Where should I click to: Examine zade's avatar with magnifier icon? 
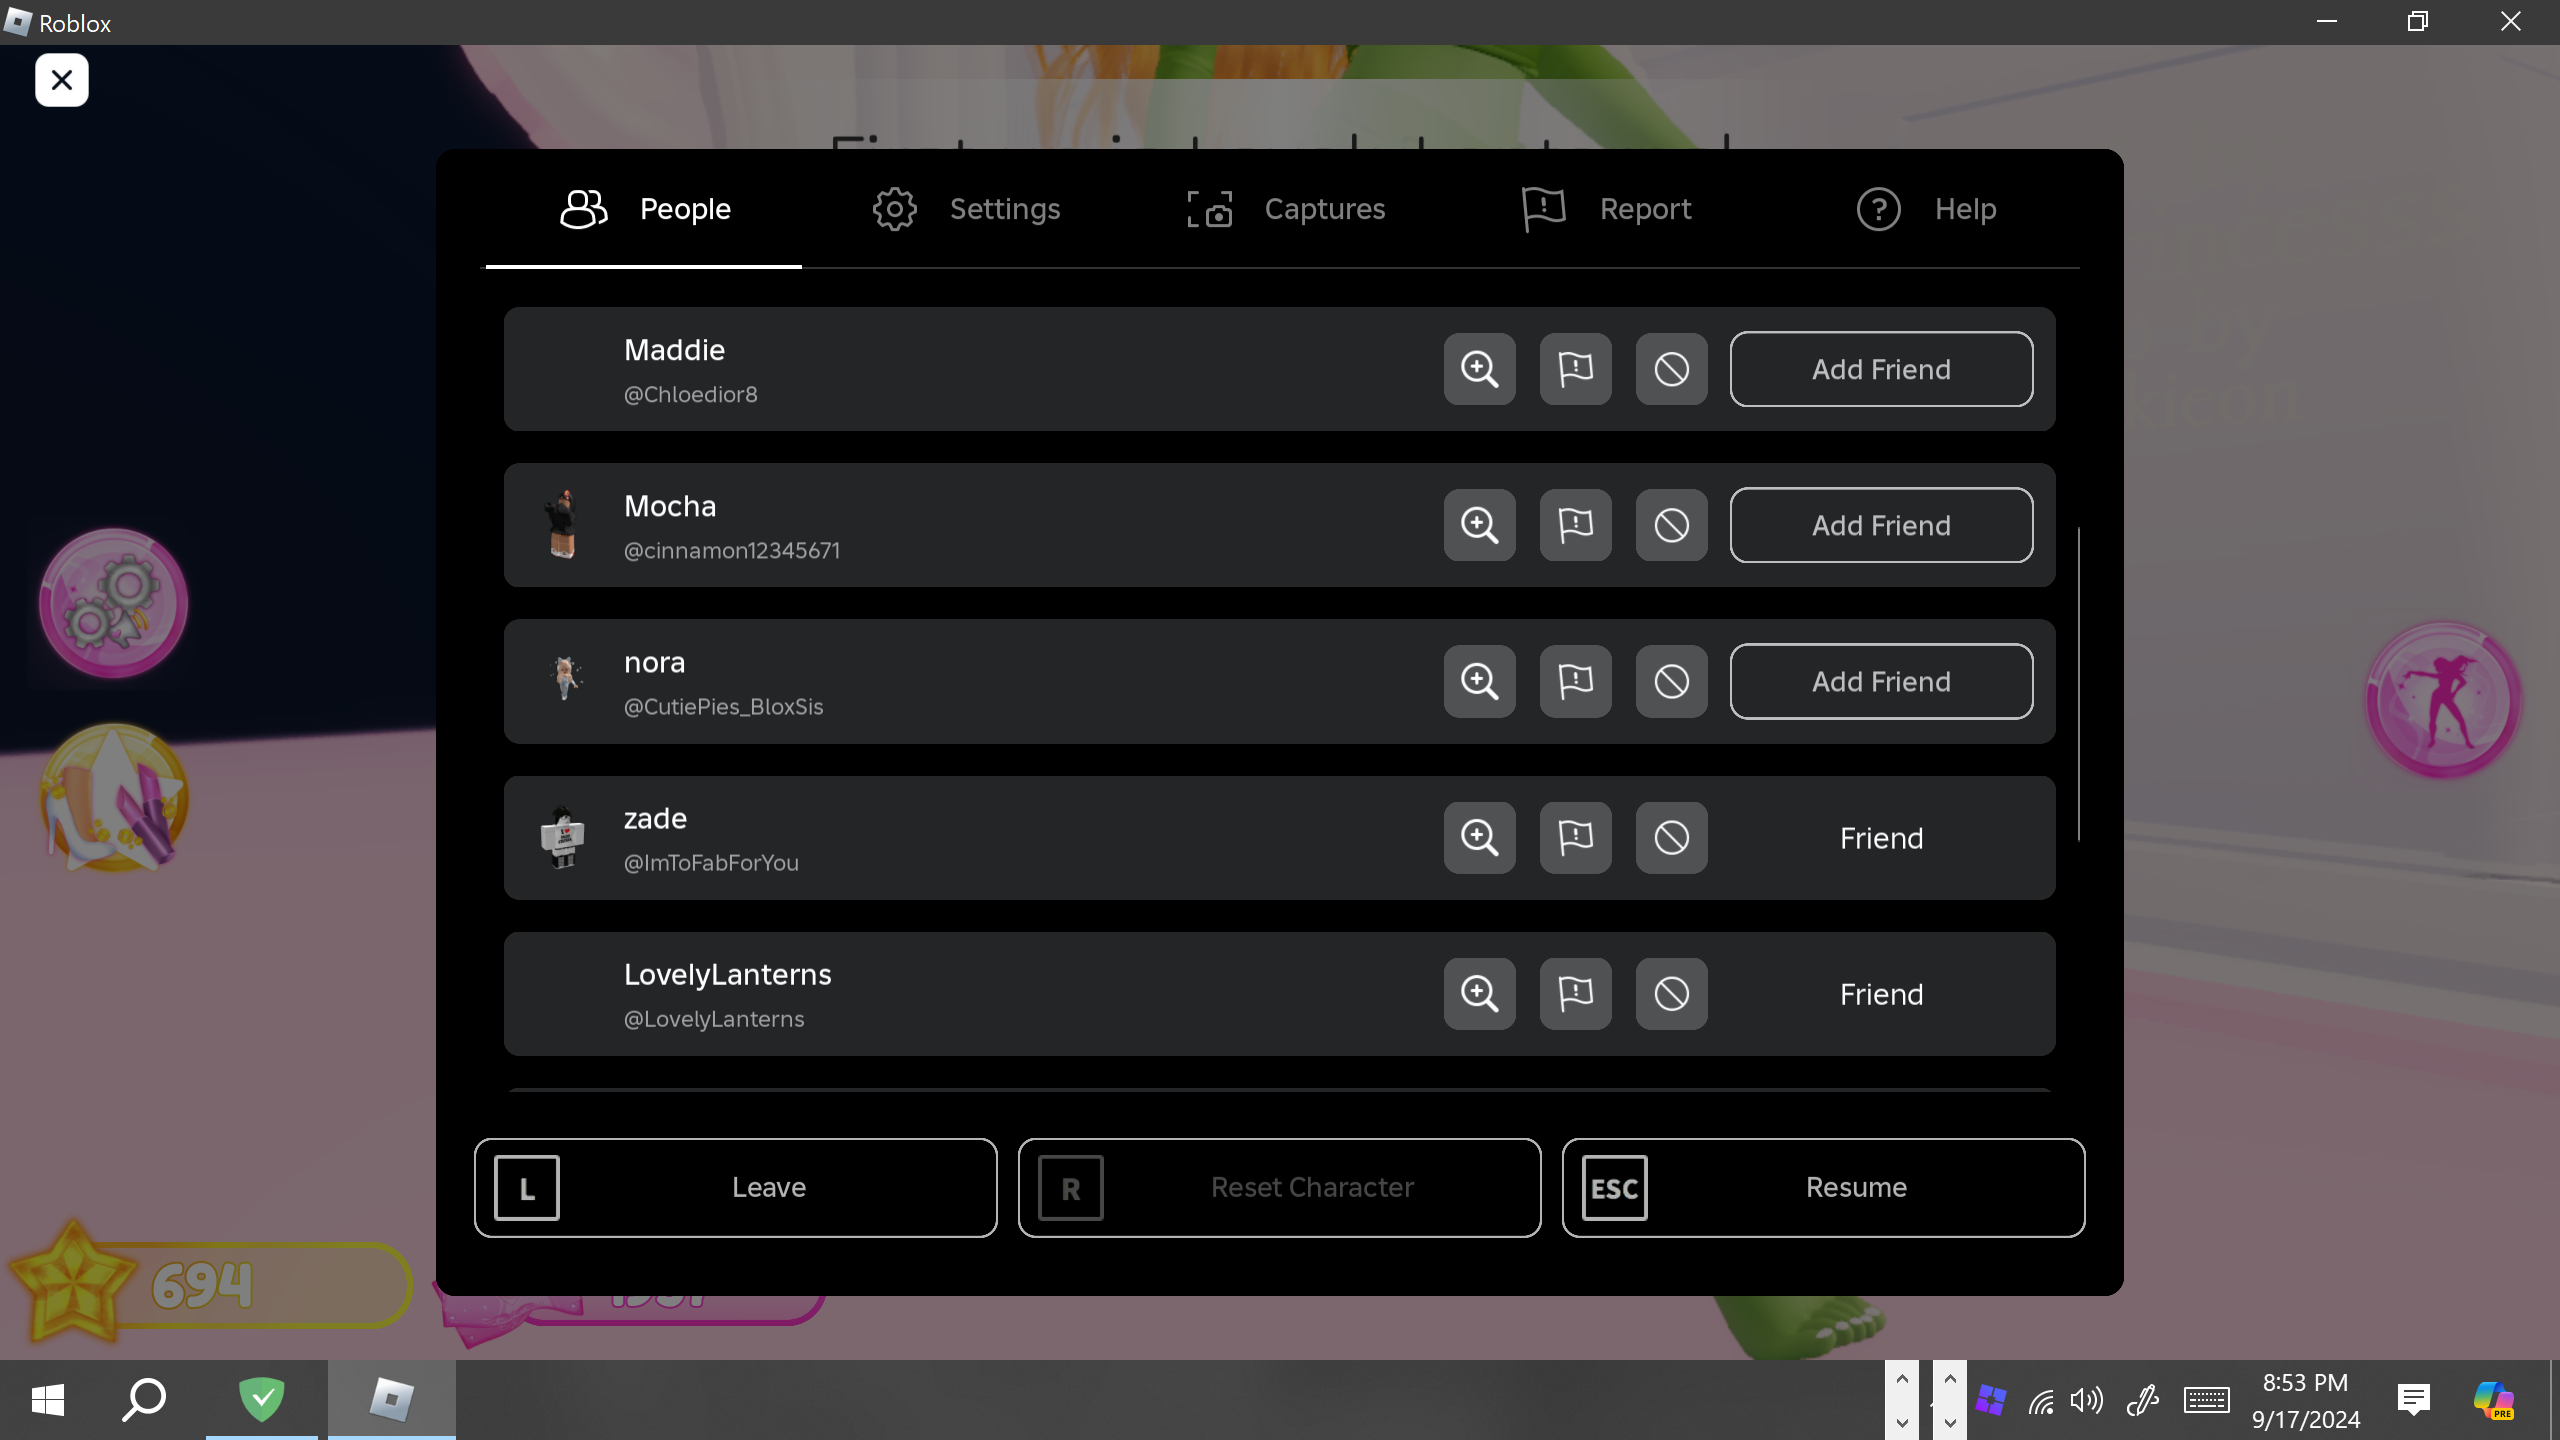(x=1479, y=837)
